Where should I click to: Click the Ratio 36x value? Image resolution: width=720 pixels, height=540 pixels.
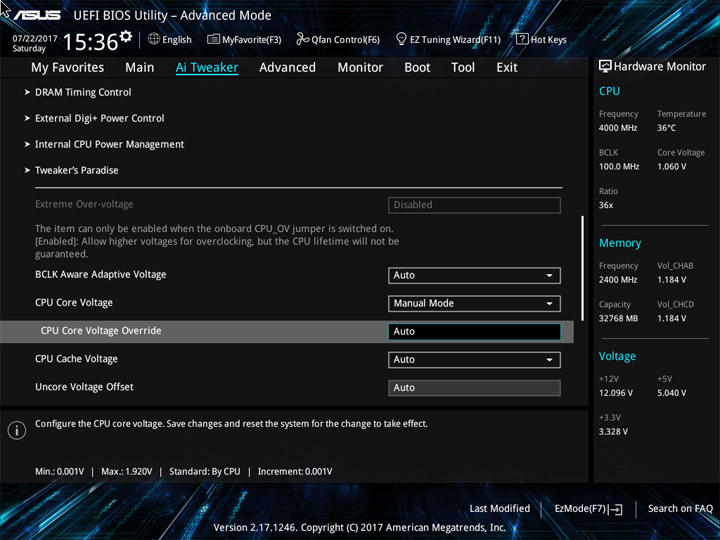tap(606, 205)
